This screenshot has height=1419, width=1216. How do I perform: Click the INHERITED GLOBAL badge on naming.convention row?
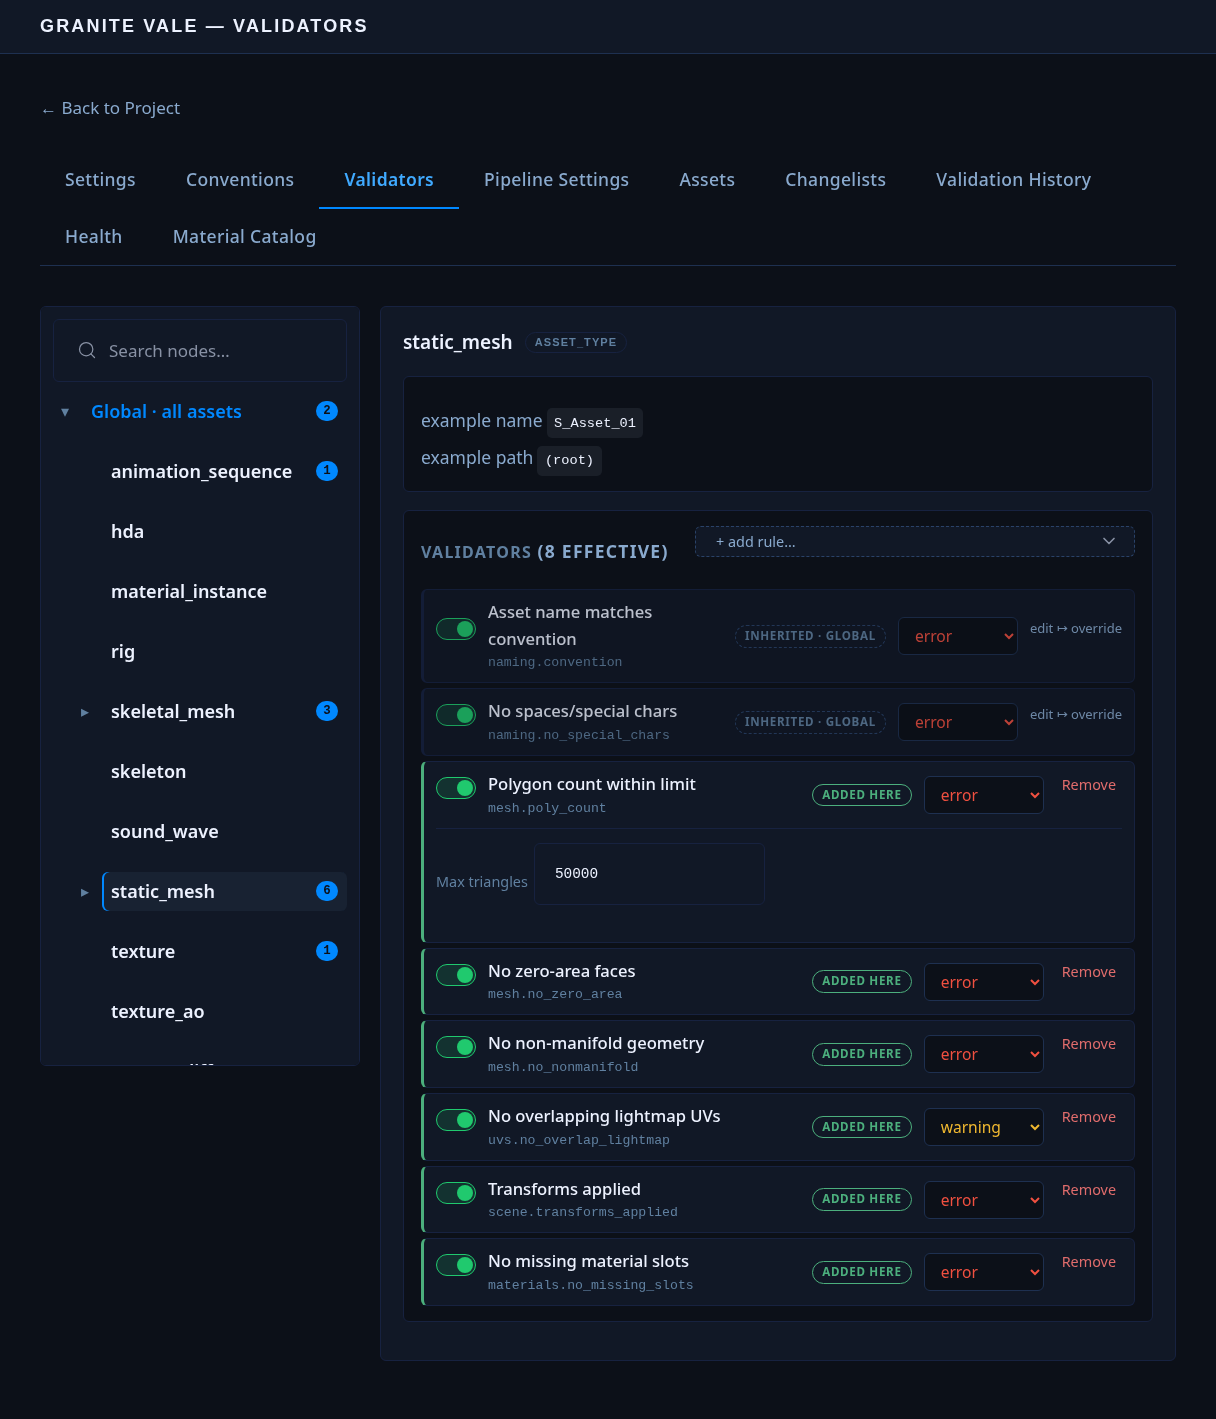click(x=810, y=636)
